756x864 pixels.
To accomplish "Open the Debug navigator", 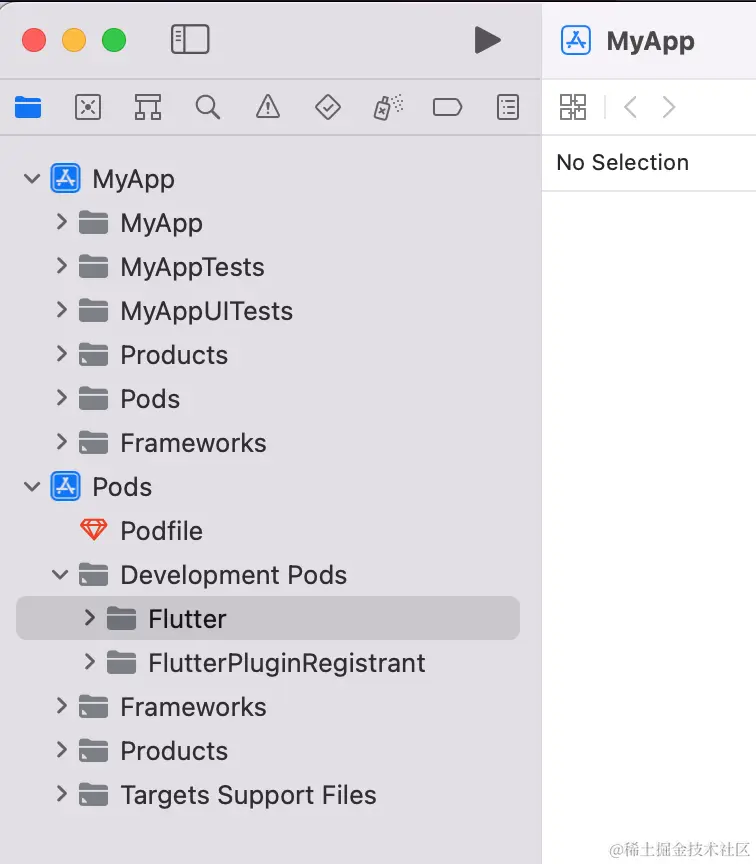I will [x=388, y=107].
